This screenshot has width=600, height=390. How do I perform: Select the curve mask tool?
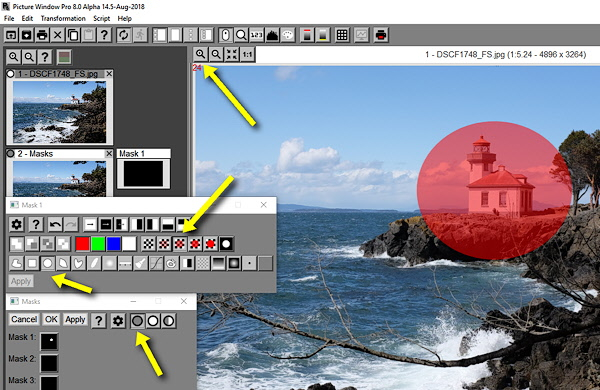[156, 263]
